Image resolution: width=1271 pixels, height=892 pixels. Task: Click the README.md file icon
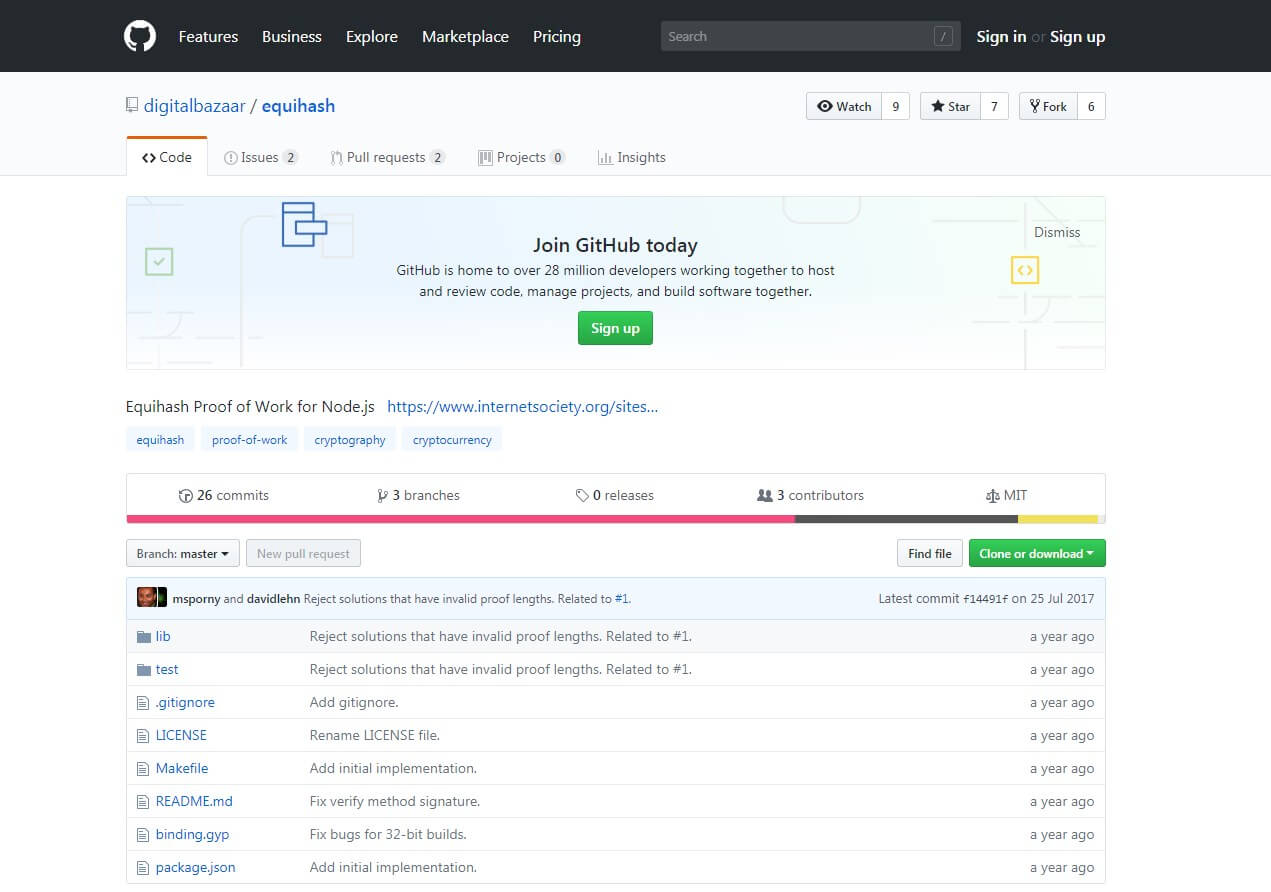[143, 802]
